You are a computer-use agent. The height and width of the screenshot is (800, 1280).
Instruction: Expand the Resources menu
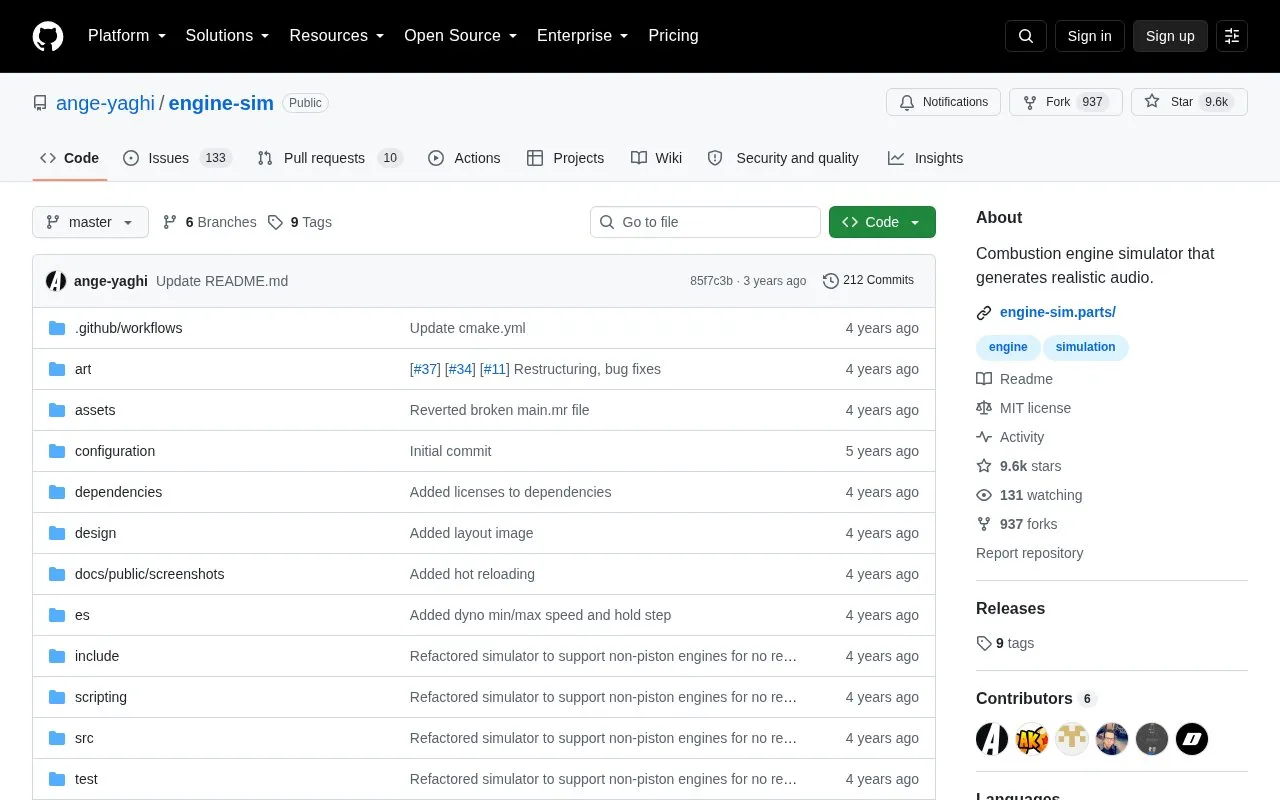(337, 36)
